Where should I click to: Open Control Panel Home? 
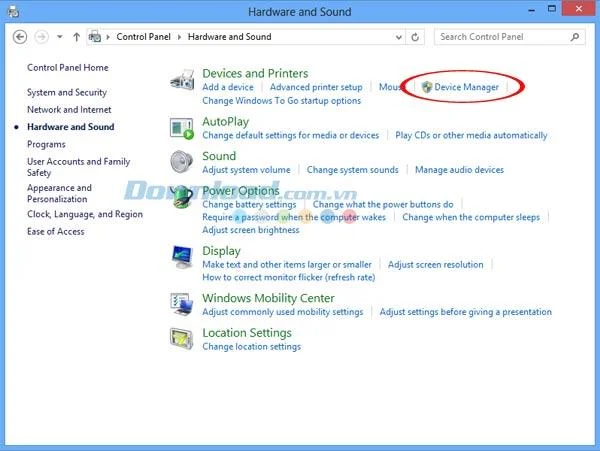click(x=68, y=68)
